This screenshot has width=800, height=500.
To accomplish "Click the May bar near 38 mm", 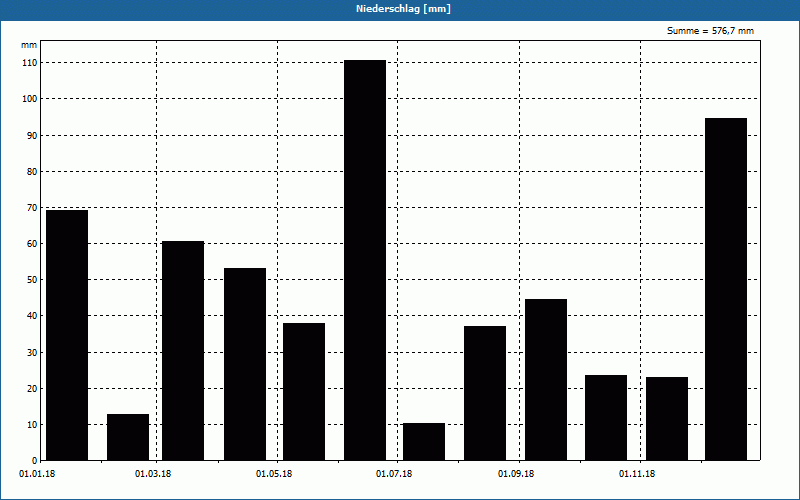I will 304,392.
